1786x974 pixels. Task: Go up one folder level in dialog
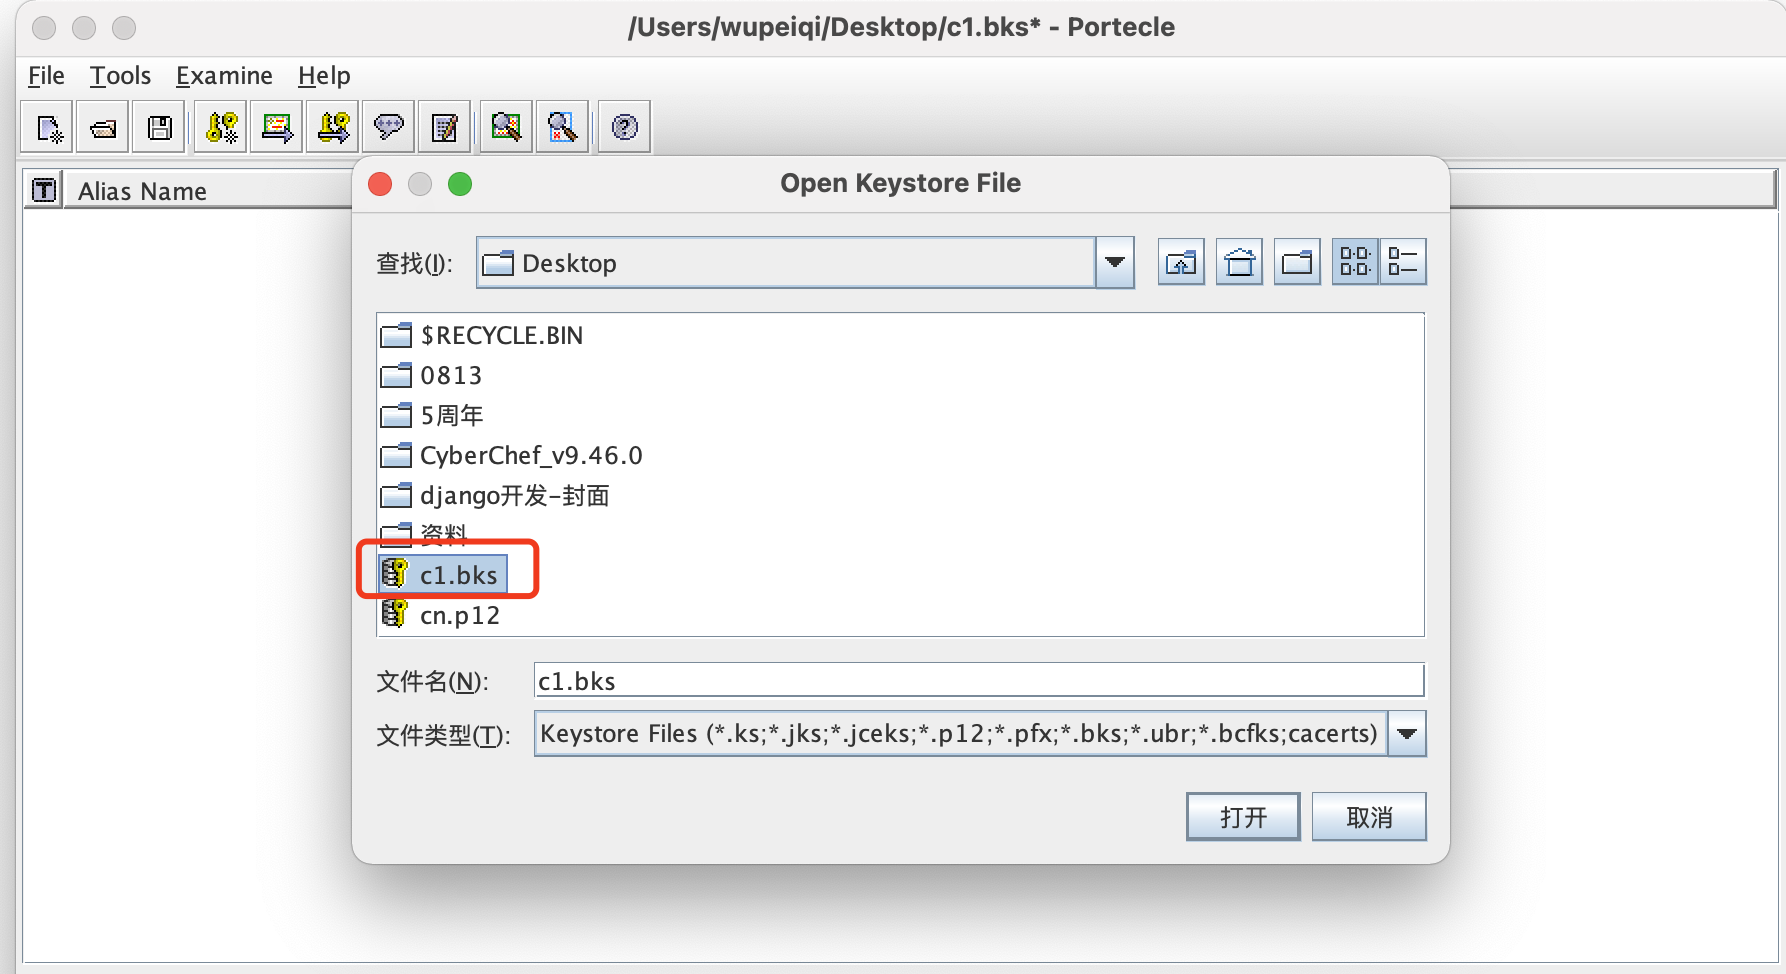coord(1181,263)
